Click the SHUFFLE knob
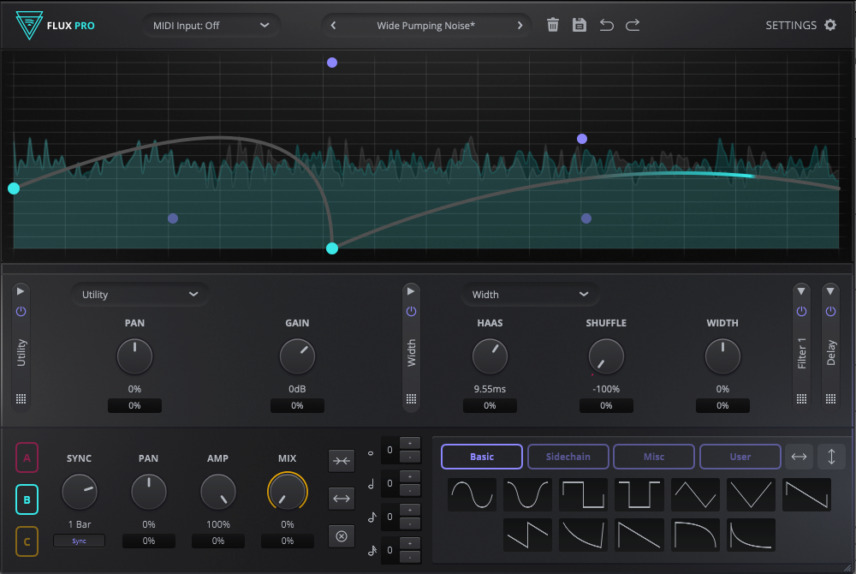Viewport: 856px width, 574px height. tap(606, 356)
